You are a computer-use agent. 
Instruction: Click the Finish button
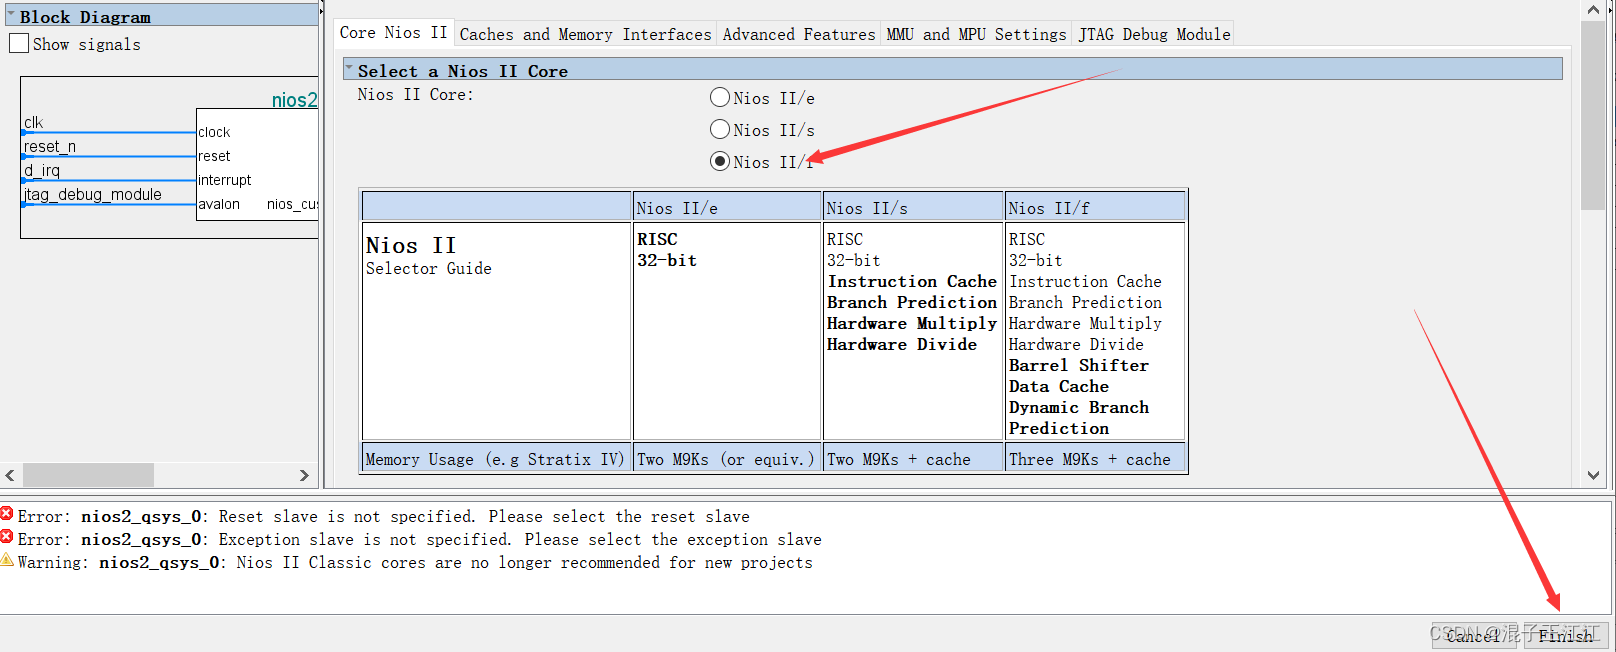pyautogui.click(x=1566, y=636)
